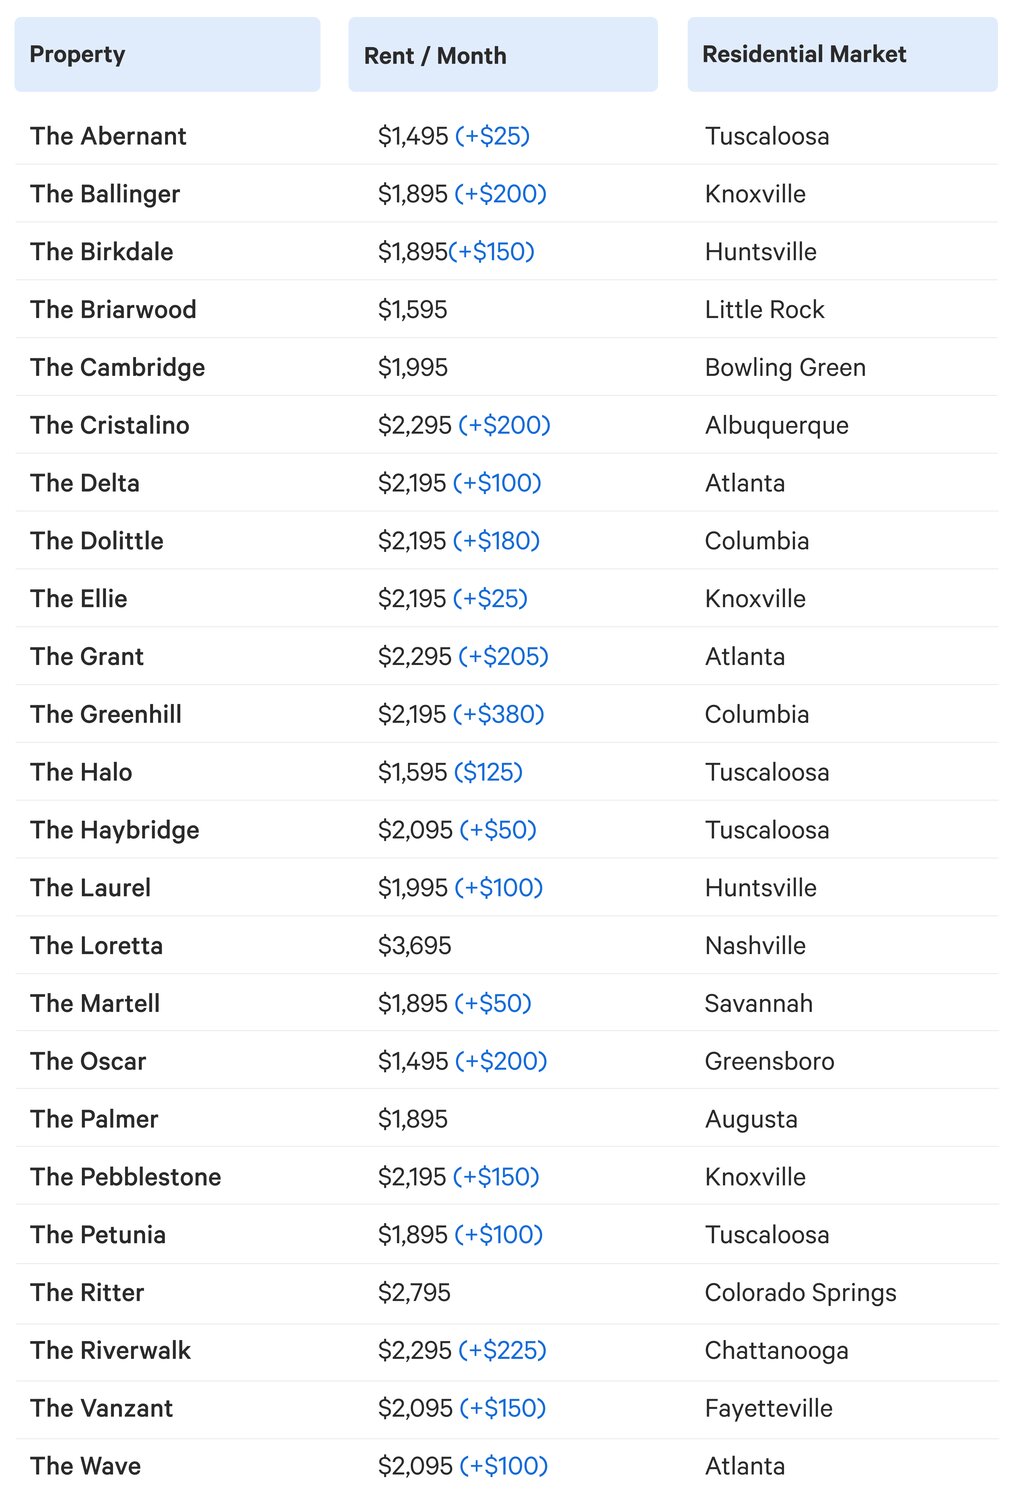Select The Loretta property name

(96, 946)
